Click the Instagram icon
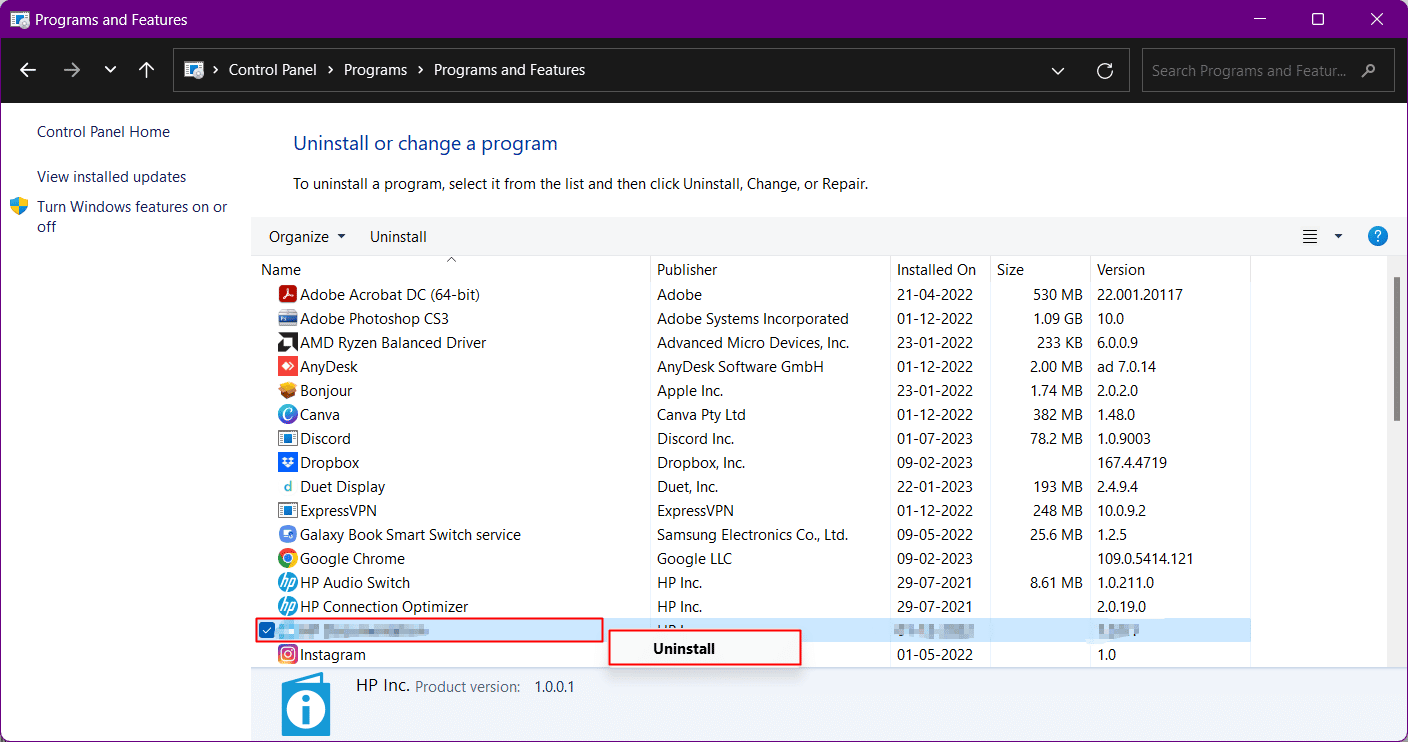1408x742 pixels. pos(288,655)
